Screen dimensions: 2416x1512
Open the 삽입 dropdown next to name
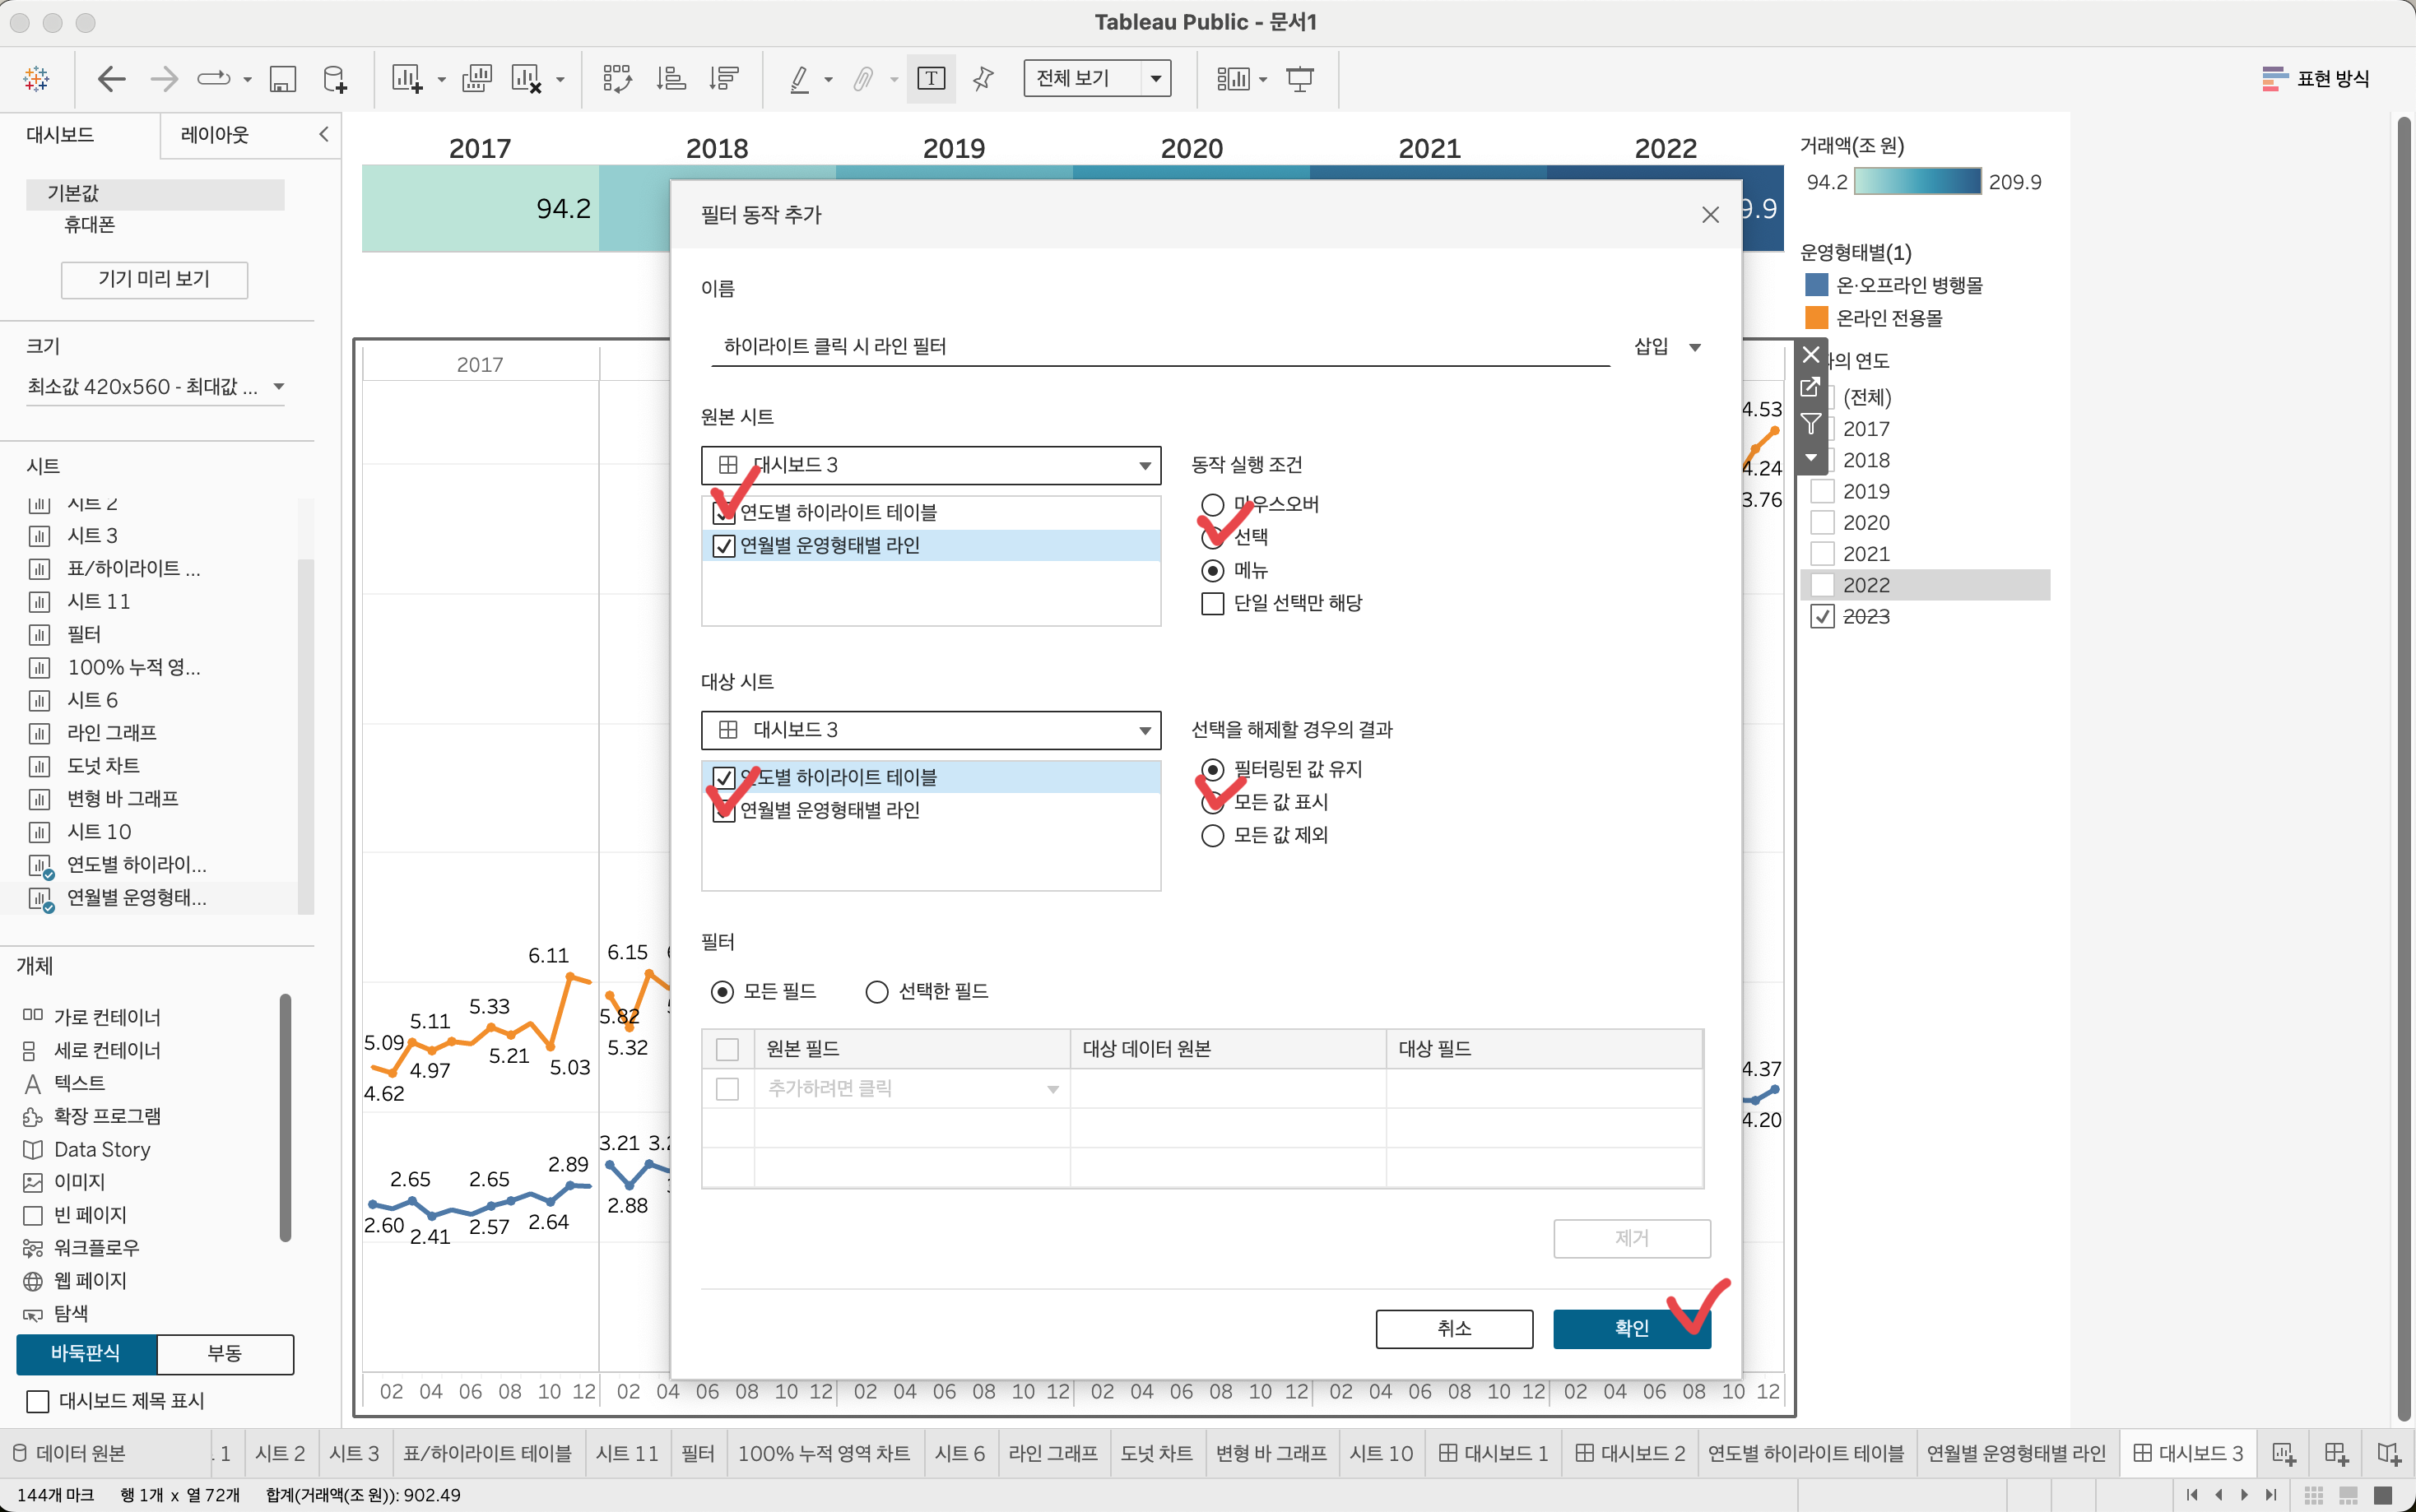click(1667, 347)
